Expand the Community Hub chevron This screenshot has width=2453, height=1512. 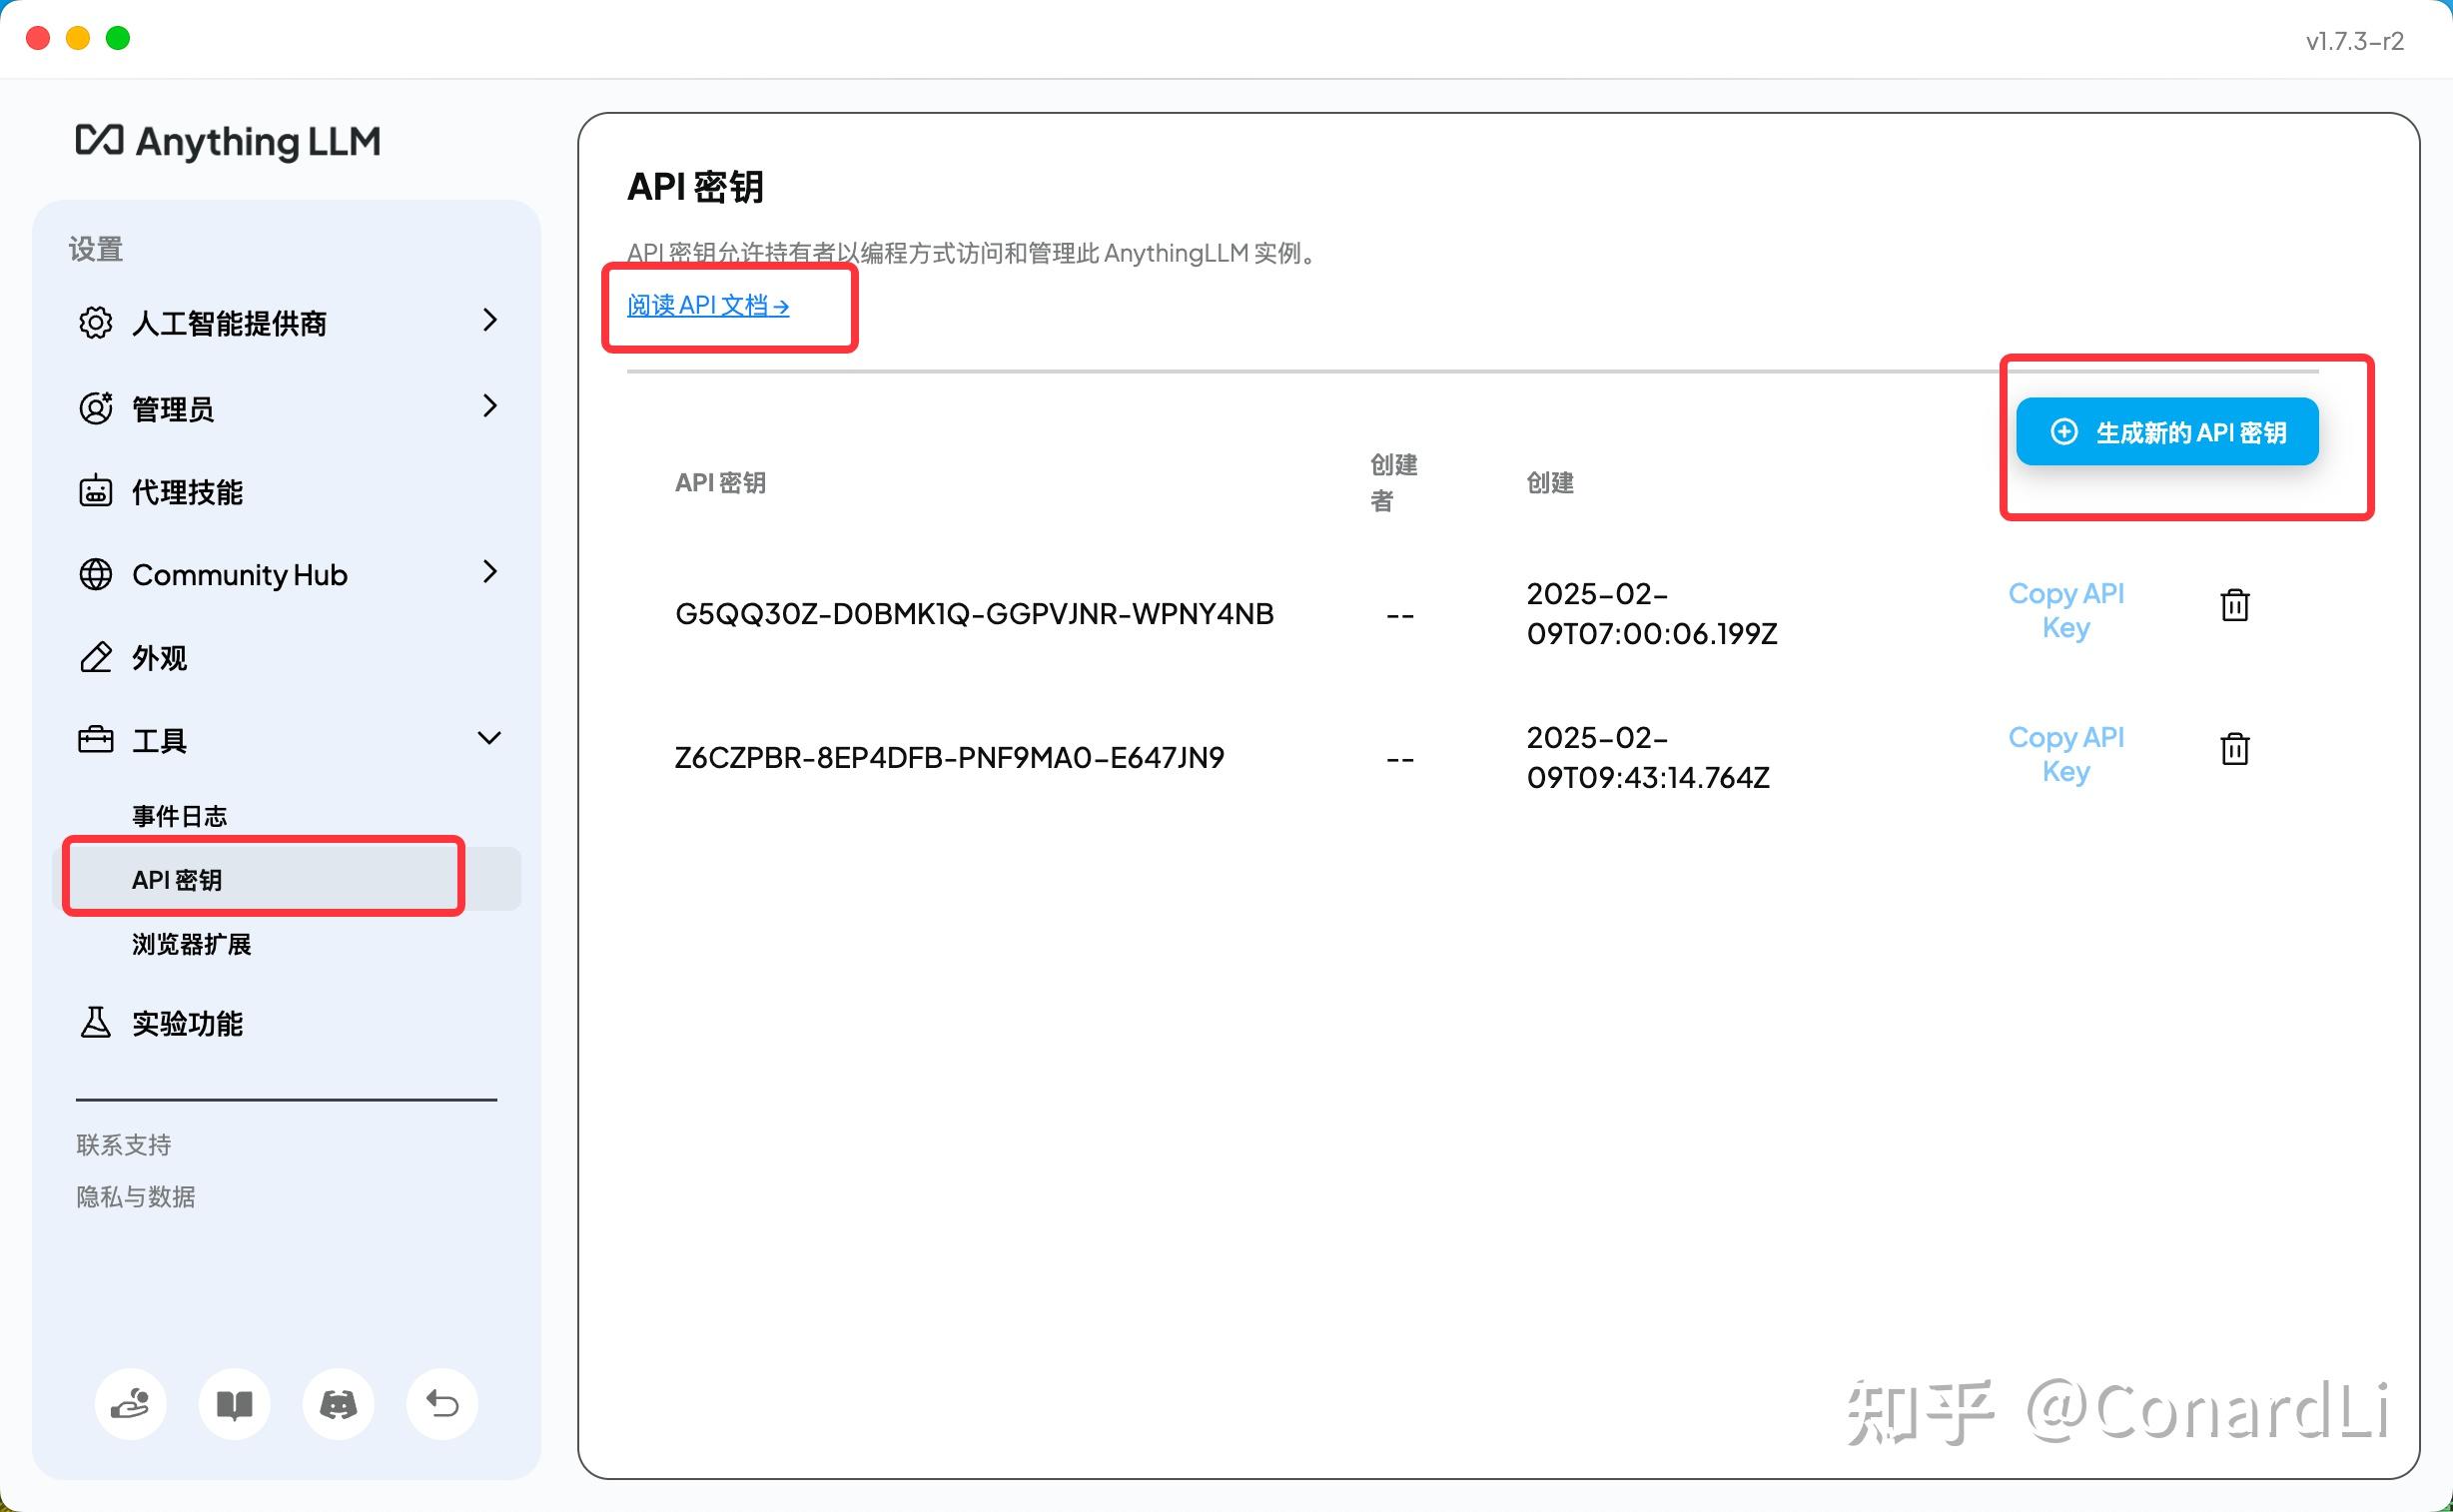click(x=489, y=572)
